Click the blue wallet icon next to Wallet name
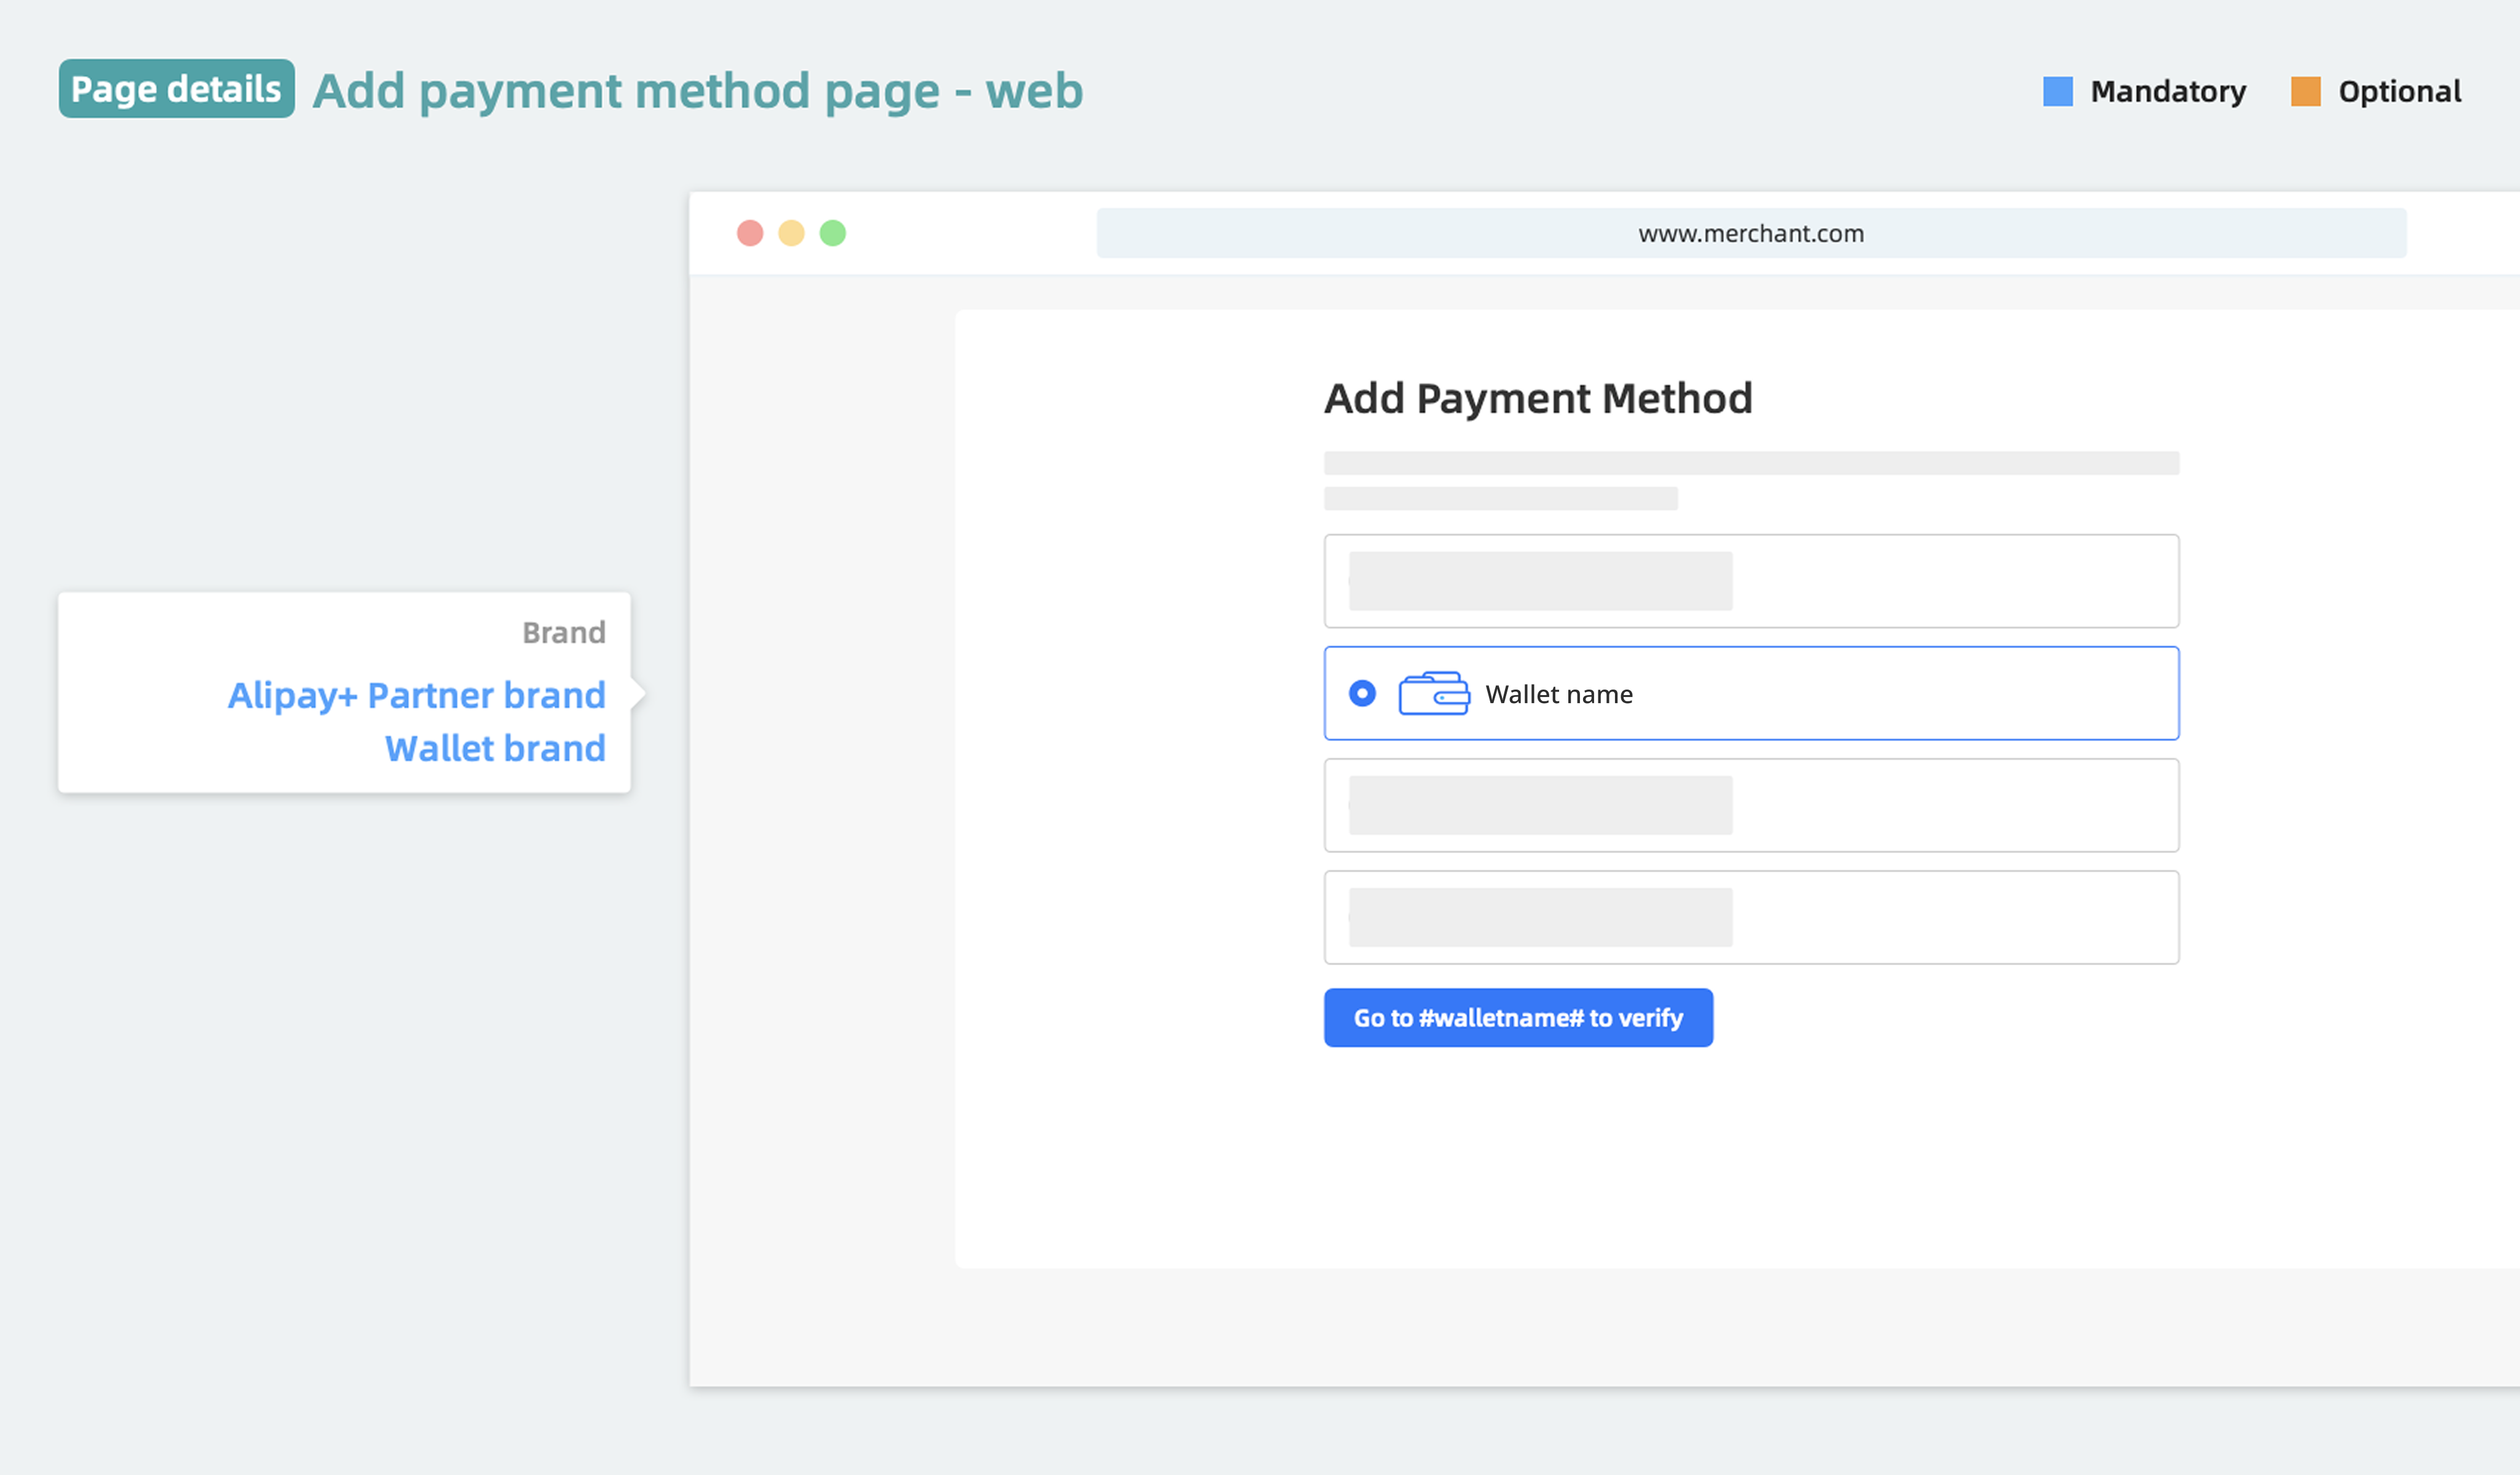This screenshot has height=1475, width=2520. [x=1435, y=693]
